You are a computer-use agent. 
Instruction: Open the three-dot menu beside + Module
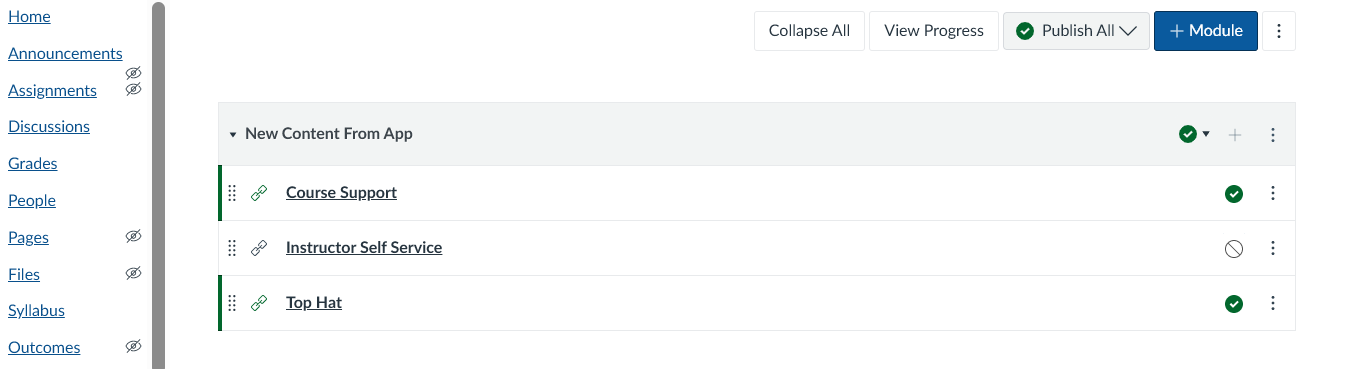[1279, 31]
